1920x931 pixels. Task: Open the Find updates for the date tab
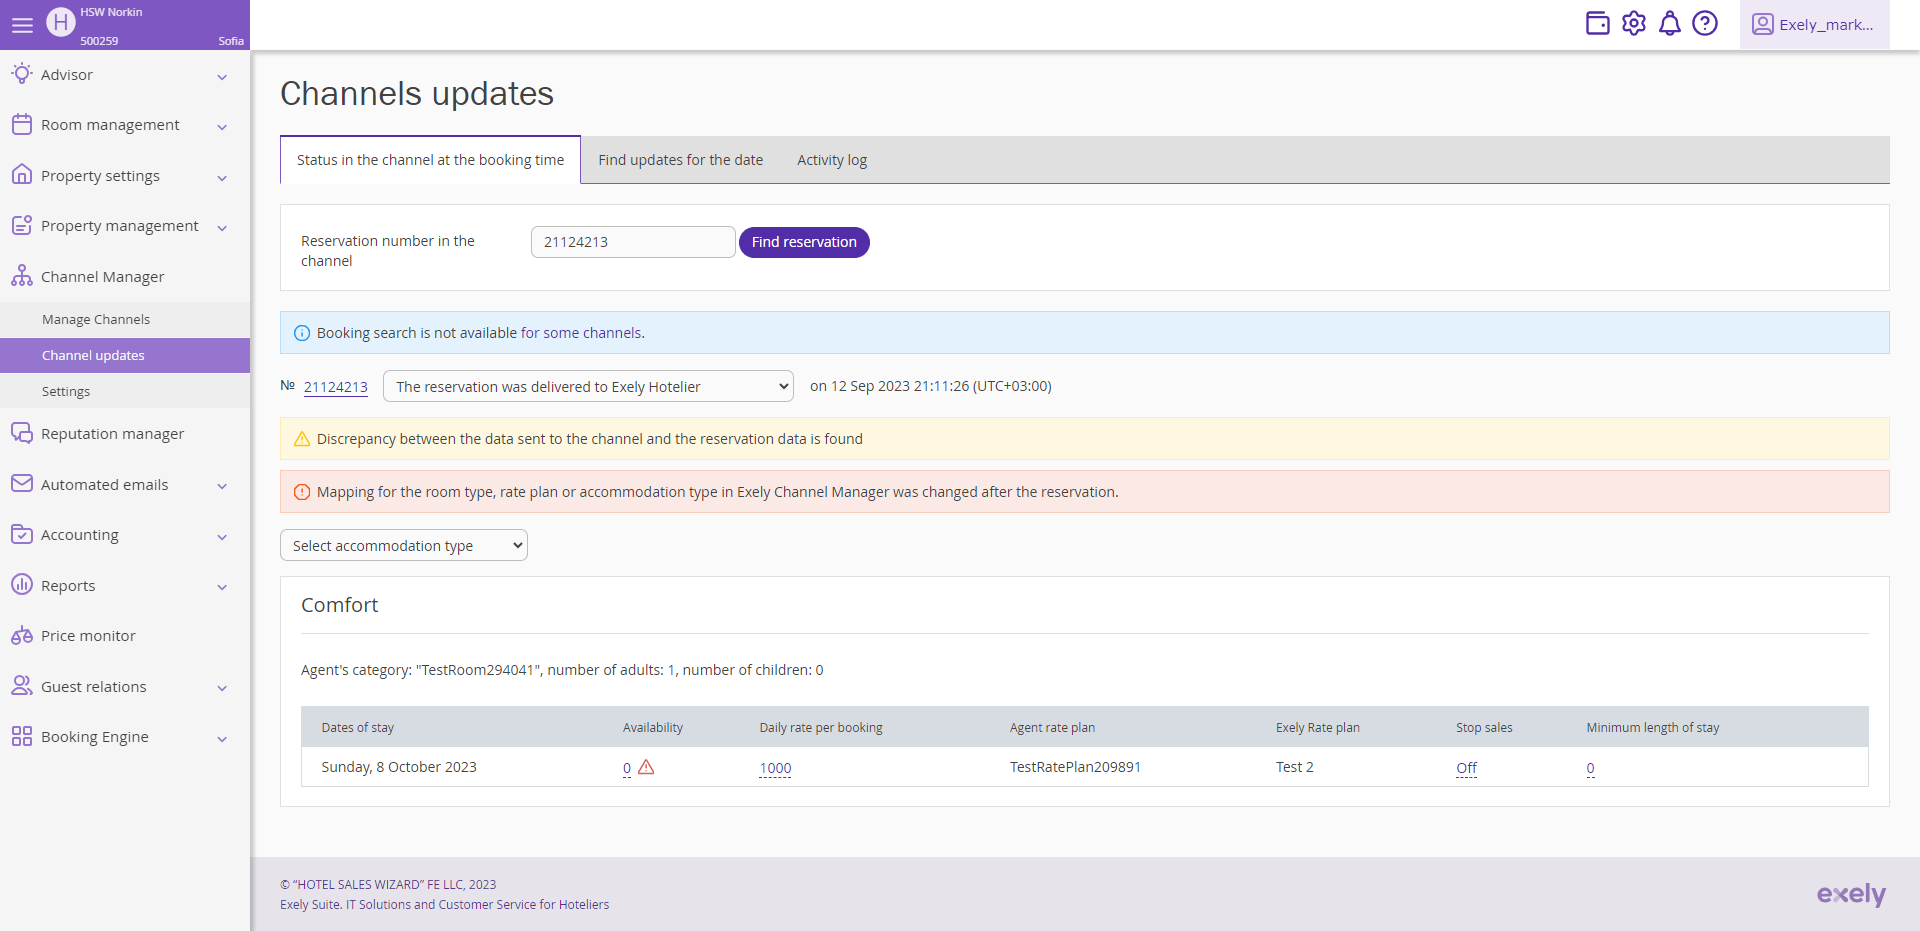(x=680, y=159)
